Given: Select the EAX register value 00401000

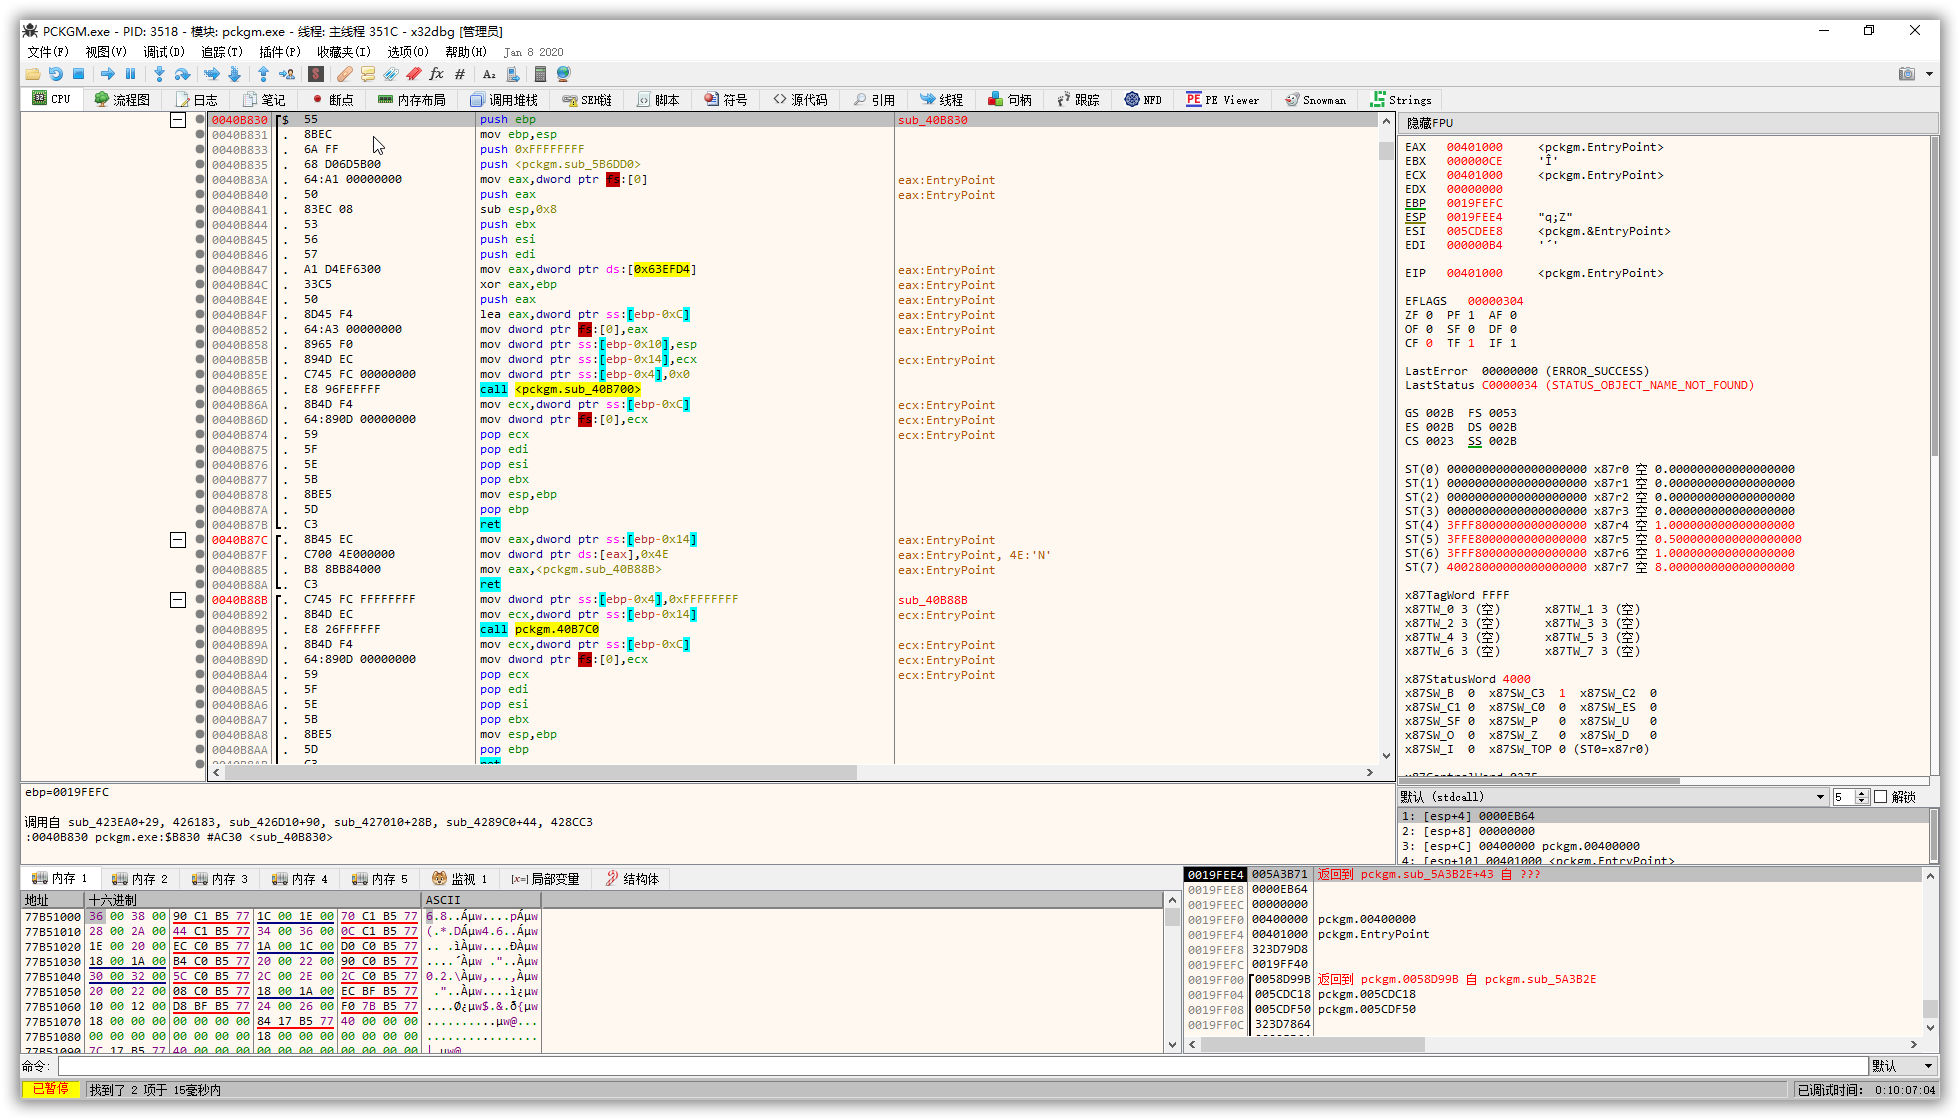Looking at the screenshot, I should click(x=1474, y=147).
